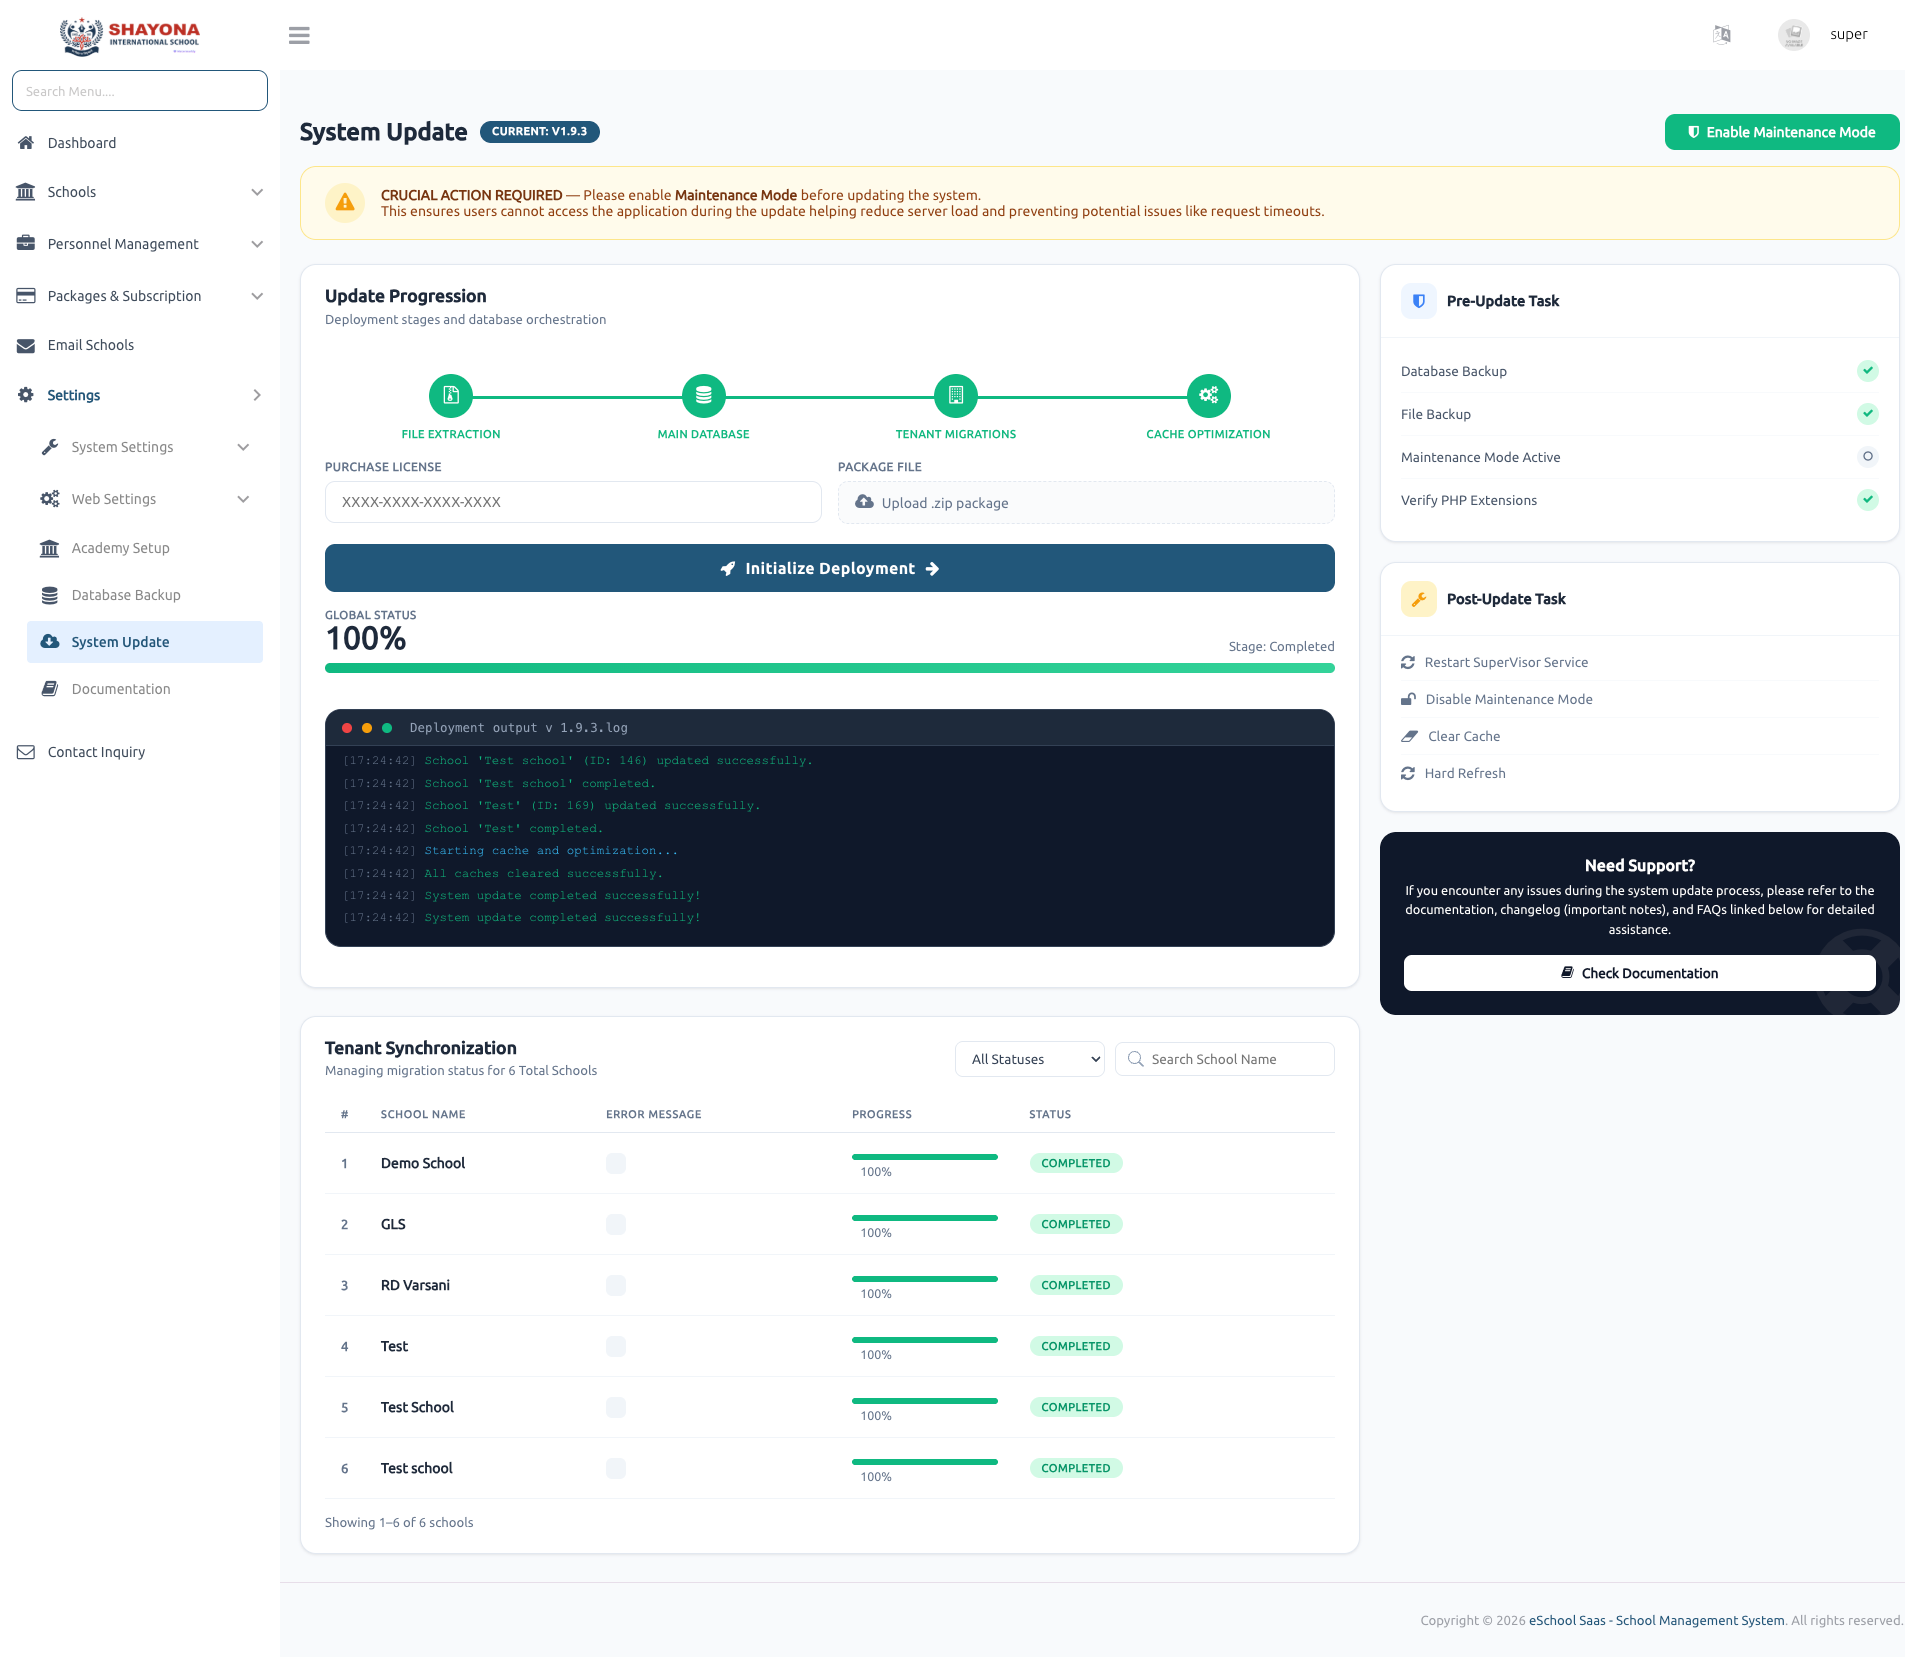Click eSchool Saas footer link

1656,1620
